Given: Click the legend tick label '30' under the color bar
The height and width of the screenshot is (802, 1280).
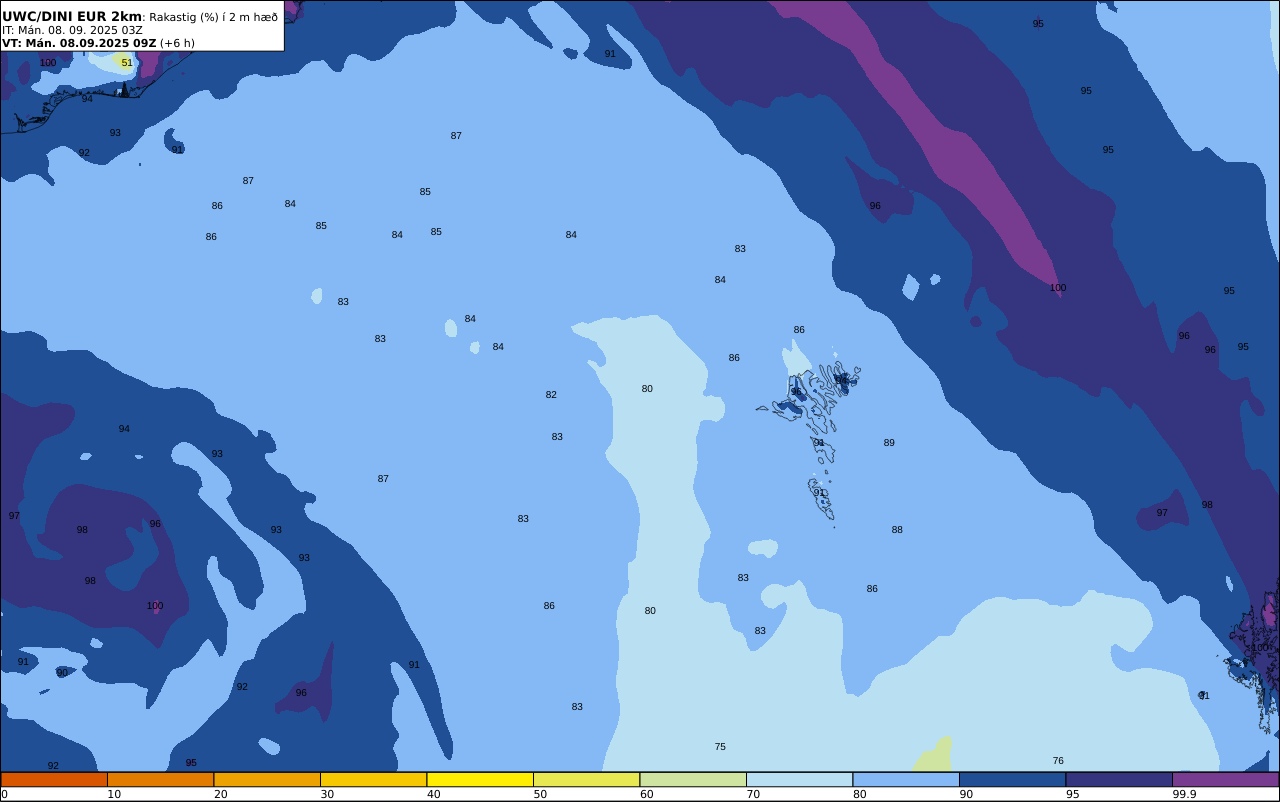Looking at the screenshot, I should point(327,794).
